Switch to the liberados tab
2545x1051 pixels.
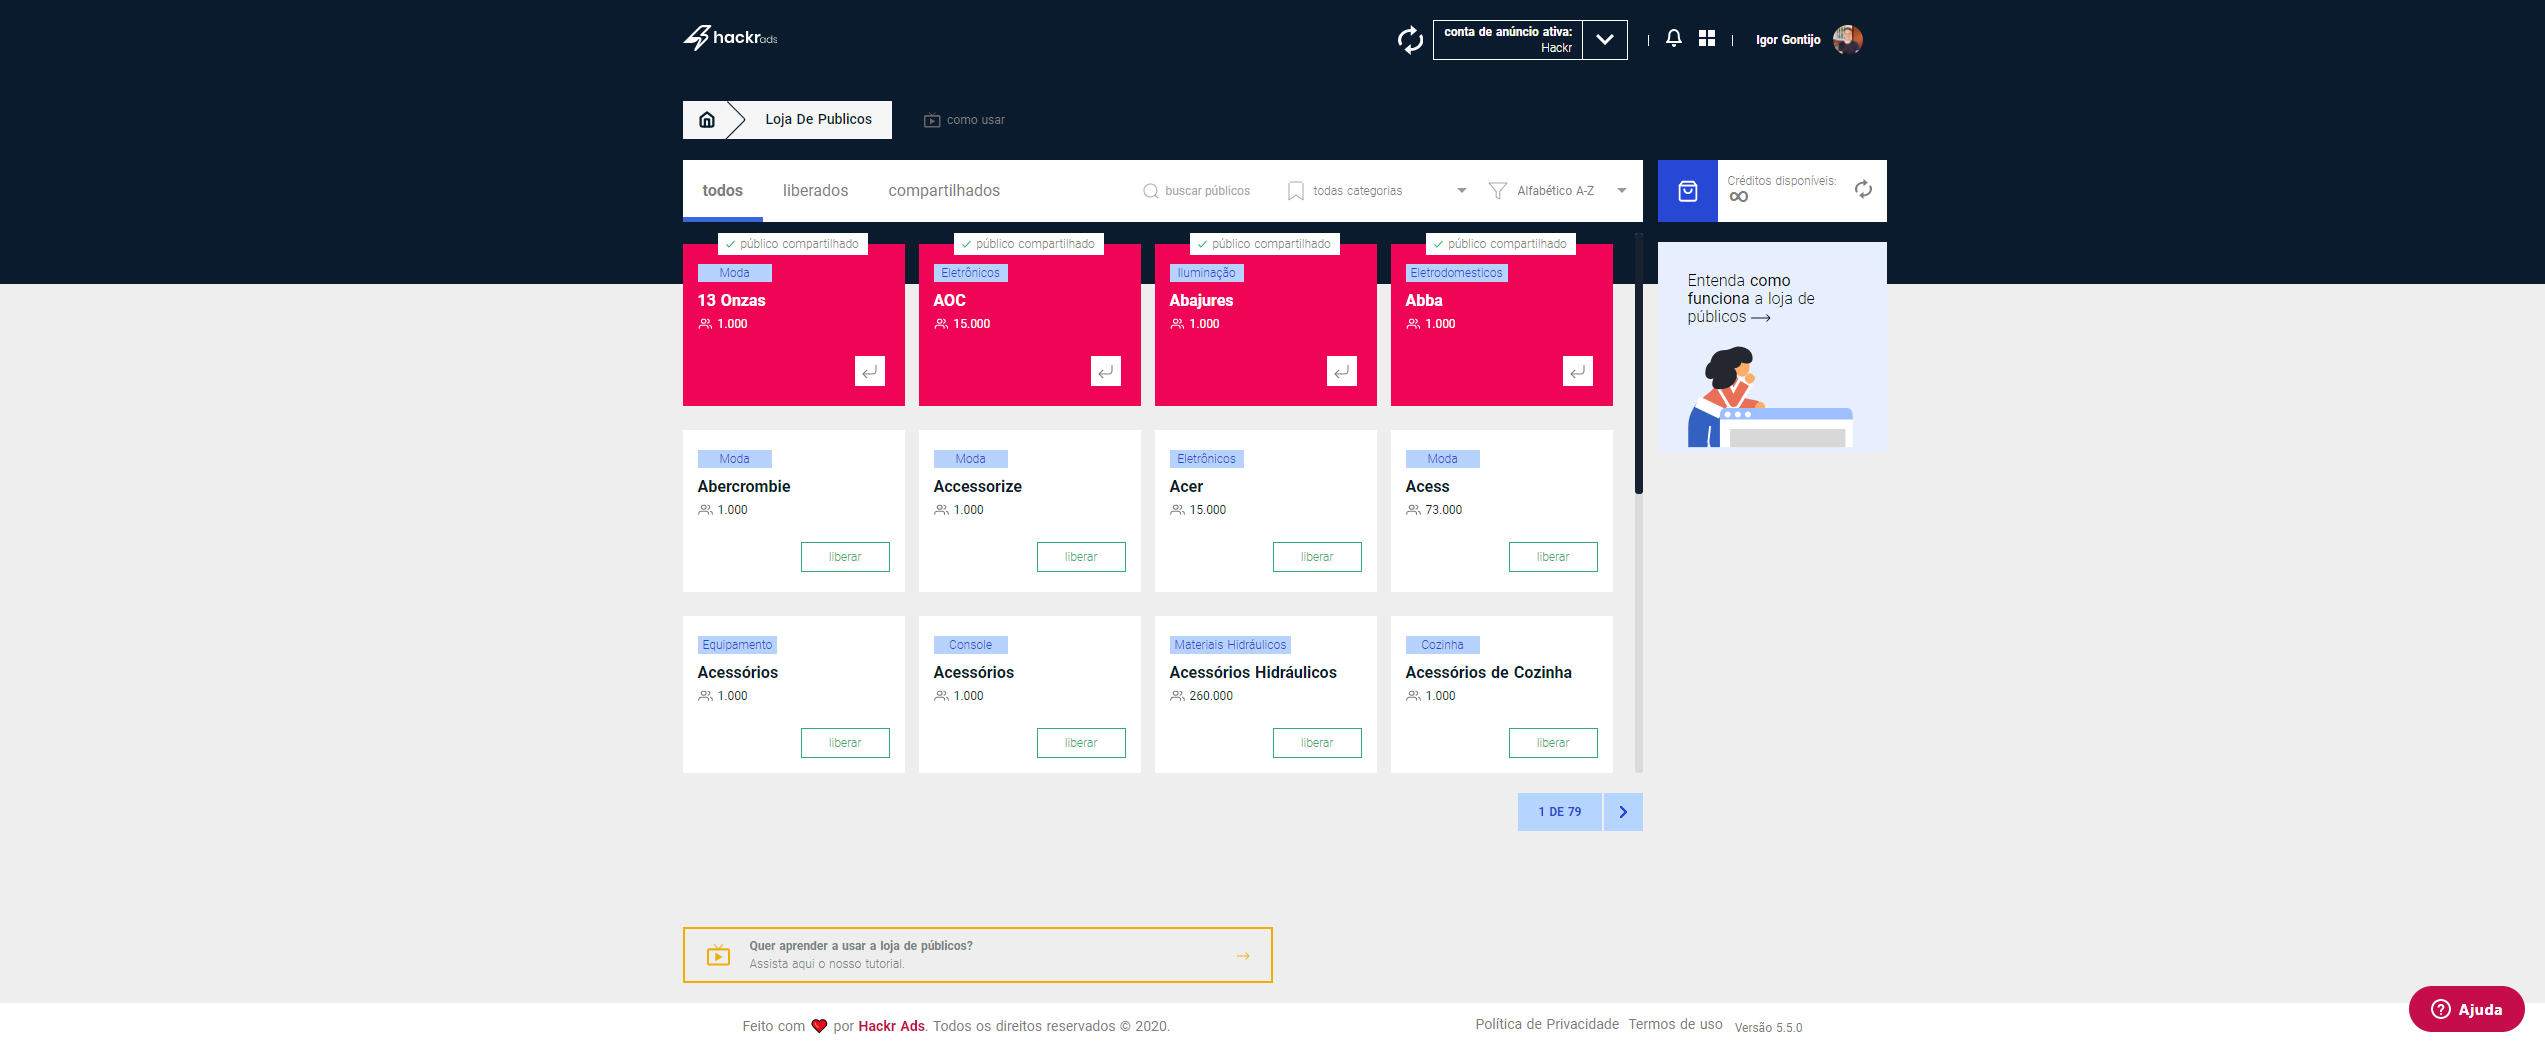[x=815, y=191]
